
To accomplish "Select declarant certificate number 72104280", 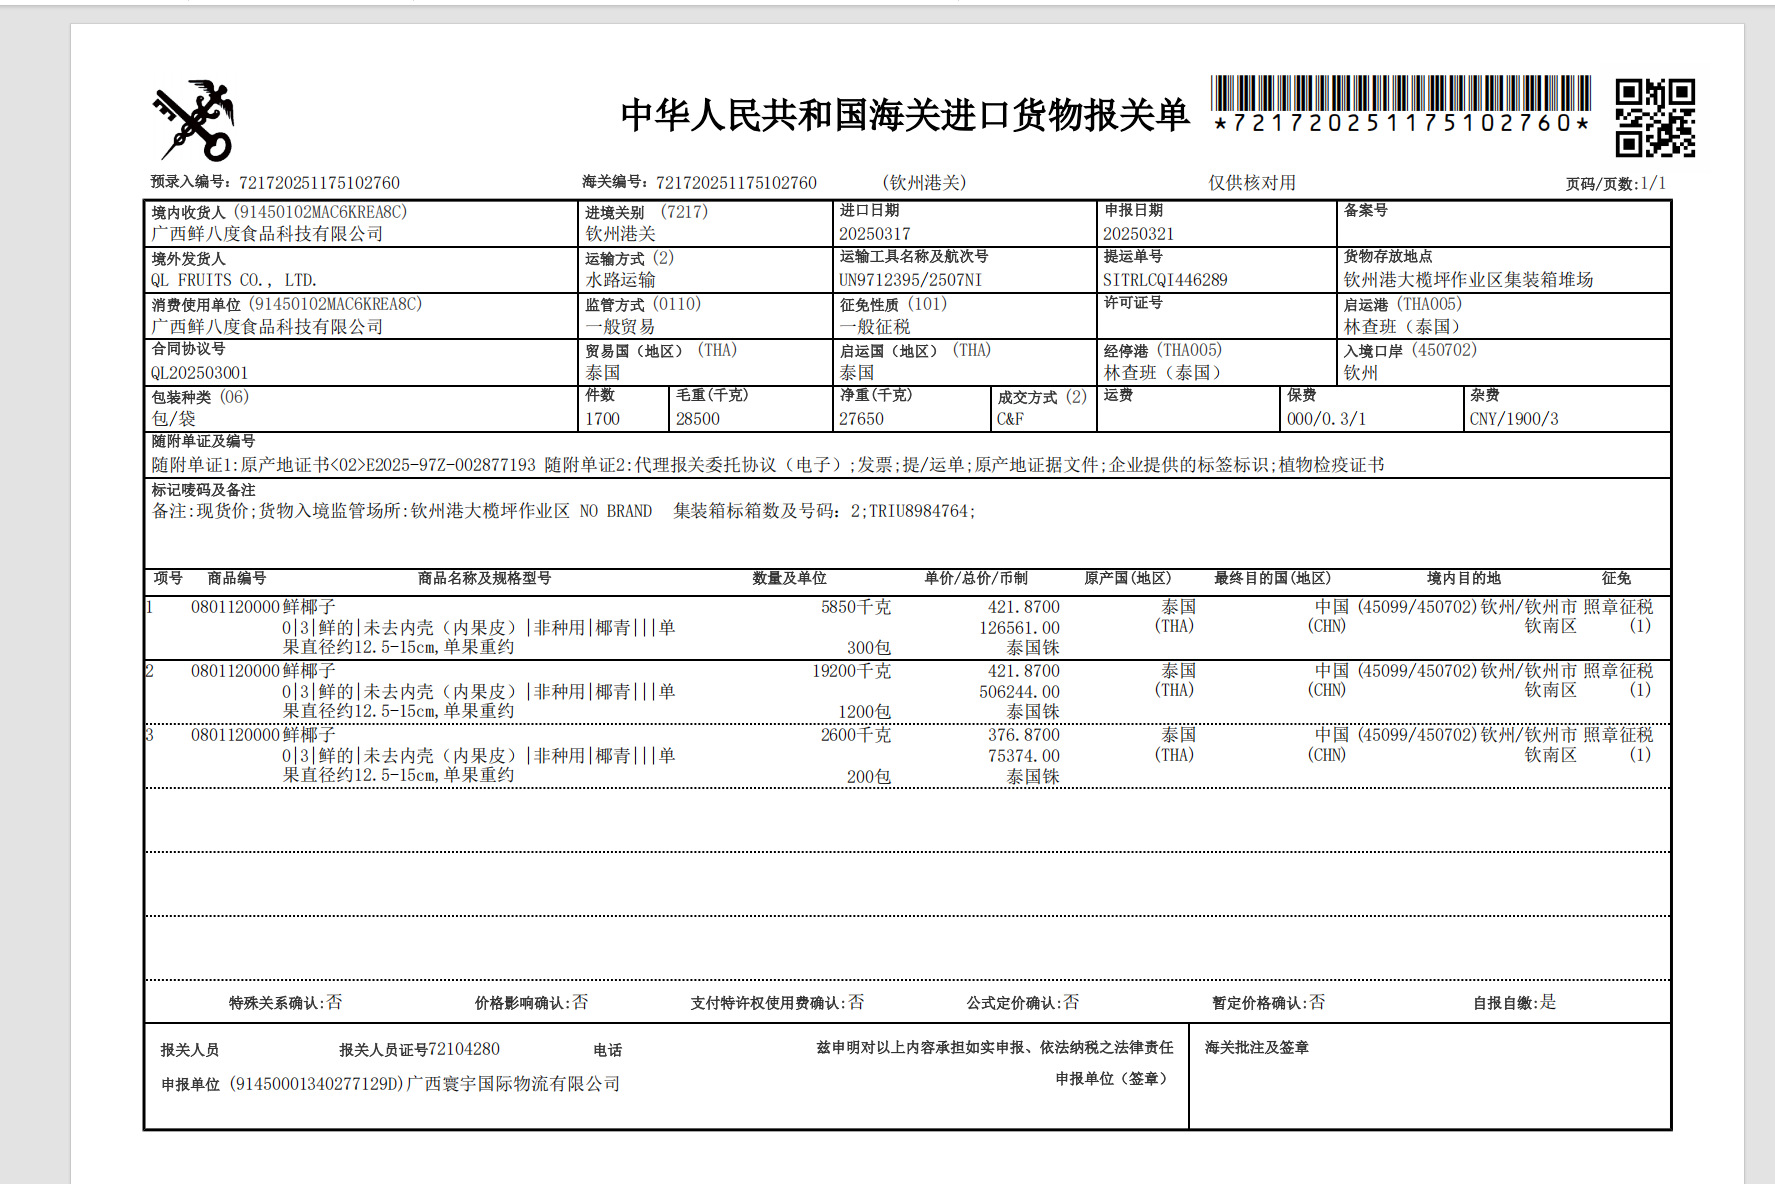I will (x=464, y=1049).
